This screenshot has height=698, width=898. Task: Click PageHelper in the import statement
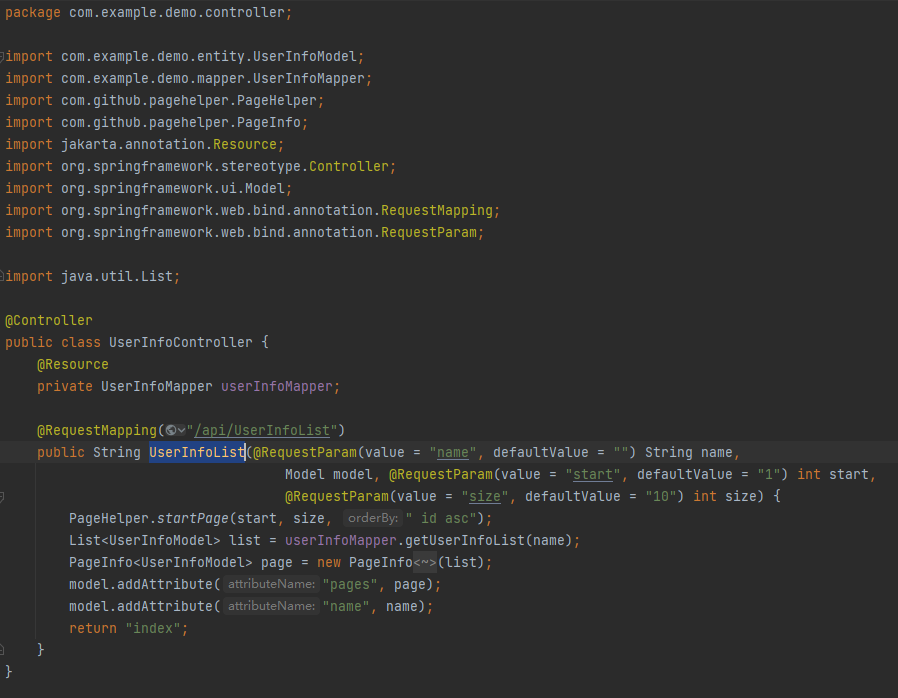277,101
